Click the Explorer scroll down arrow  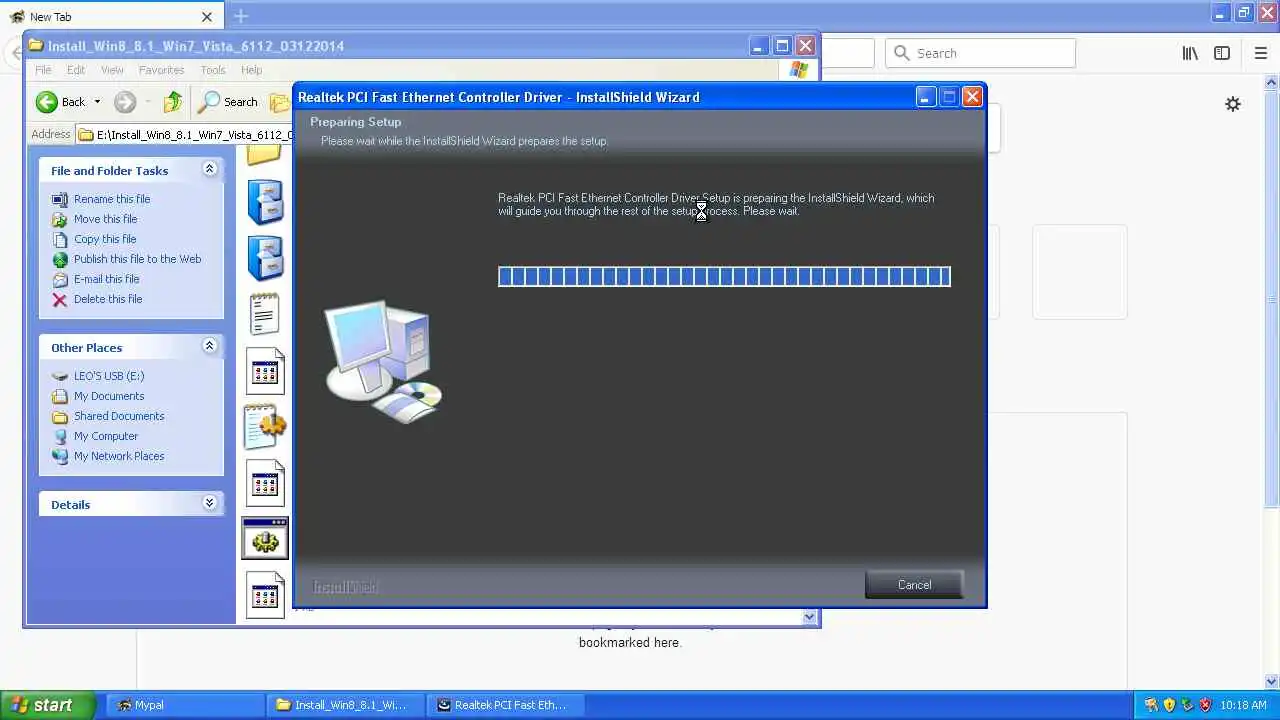click(810, 616)
